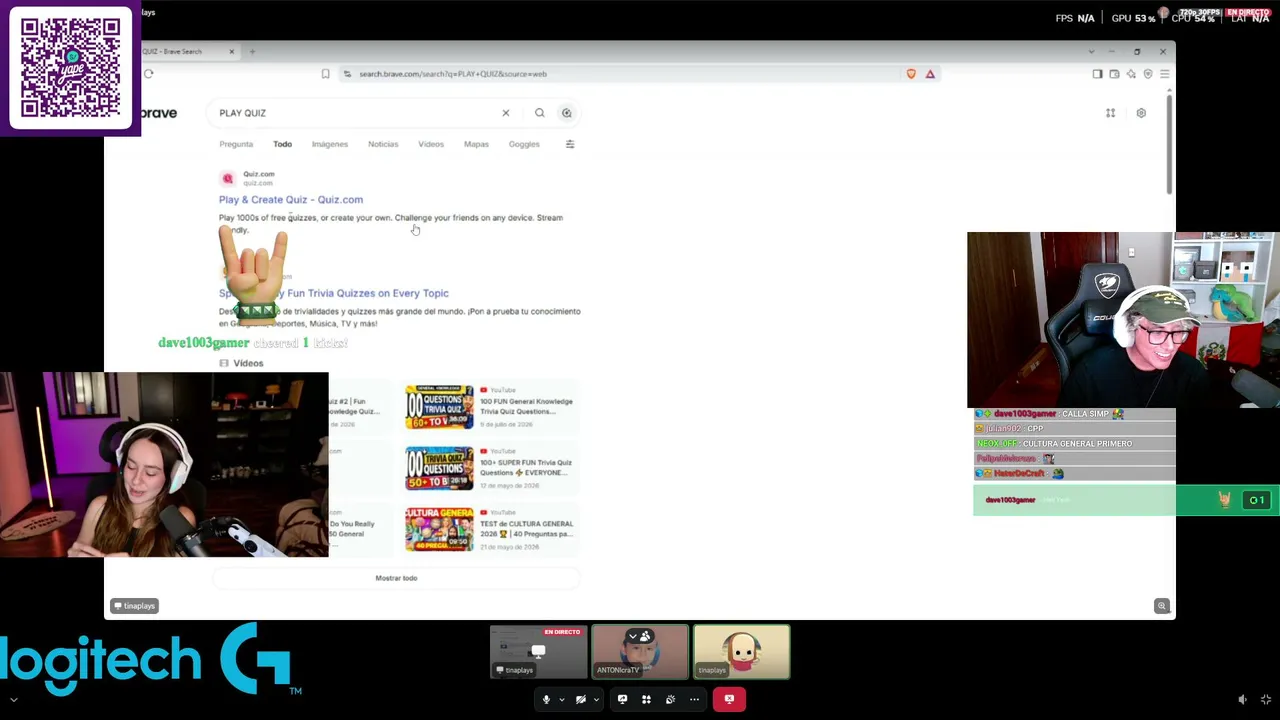Image resolution: width=1280 pixels, height=720 pixels.
Task: Open the activities apps grid button
Action: tap(646, 700)
